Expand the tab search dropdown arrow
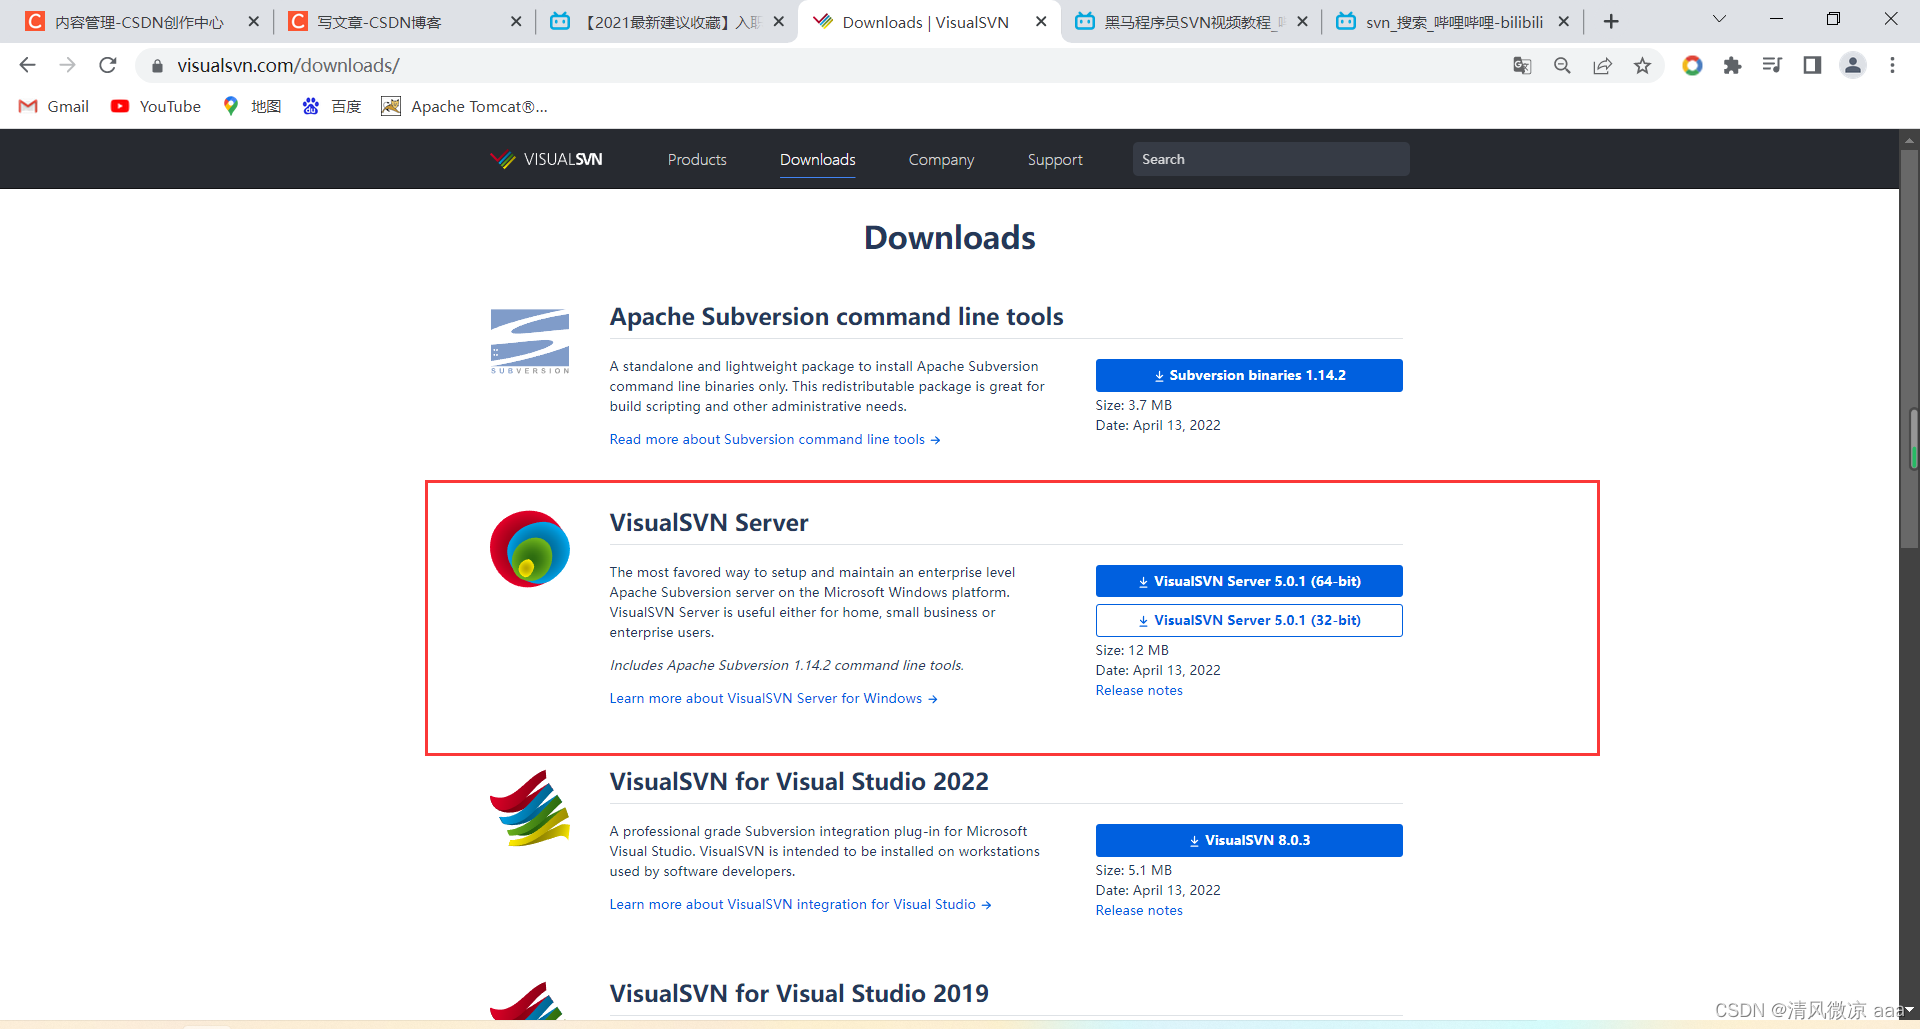The width and height of the screenshot is (1920, 1029). point(1719,19)
